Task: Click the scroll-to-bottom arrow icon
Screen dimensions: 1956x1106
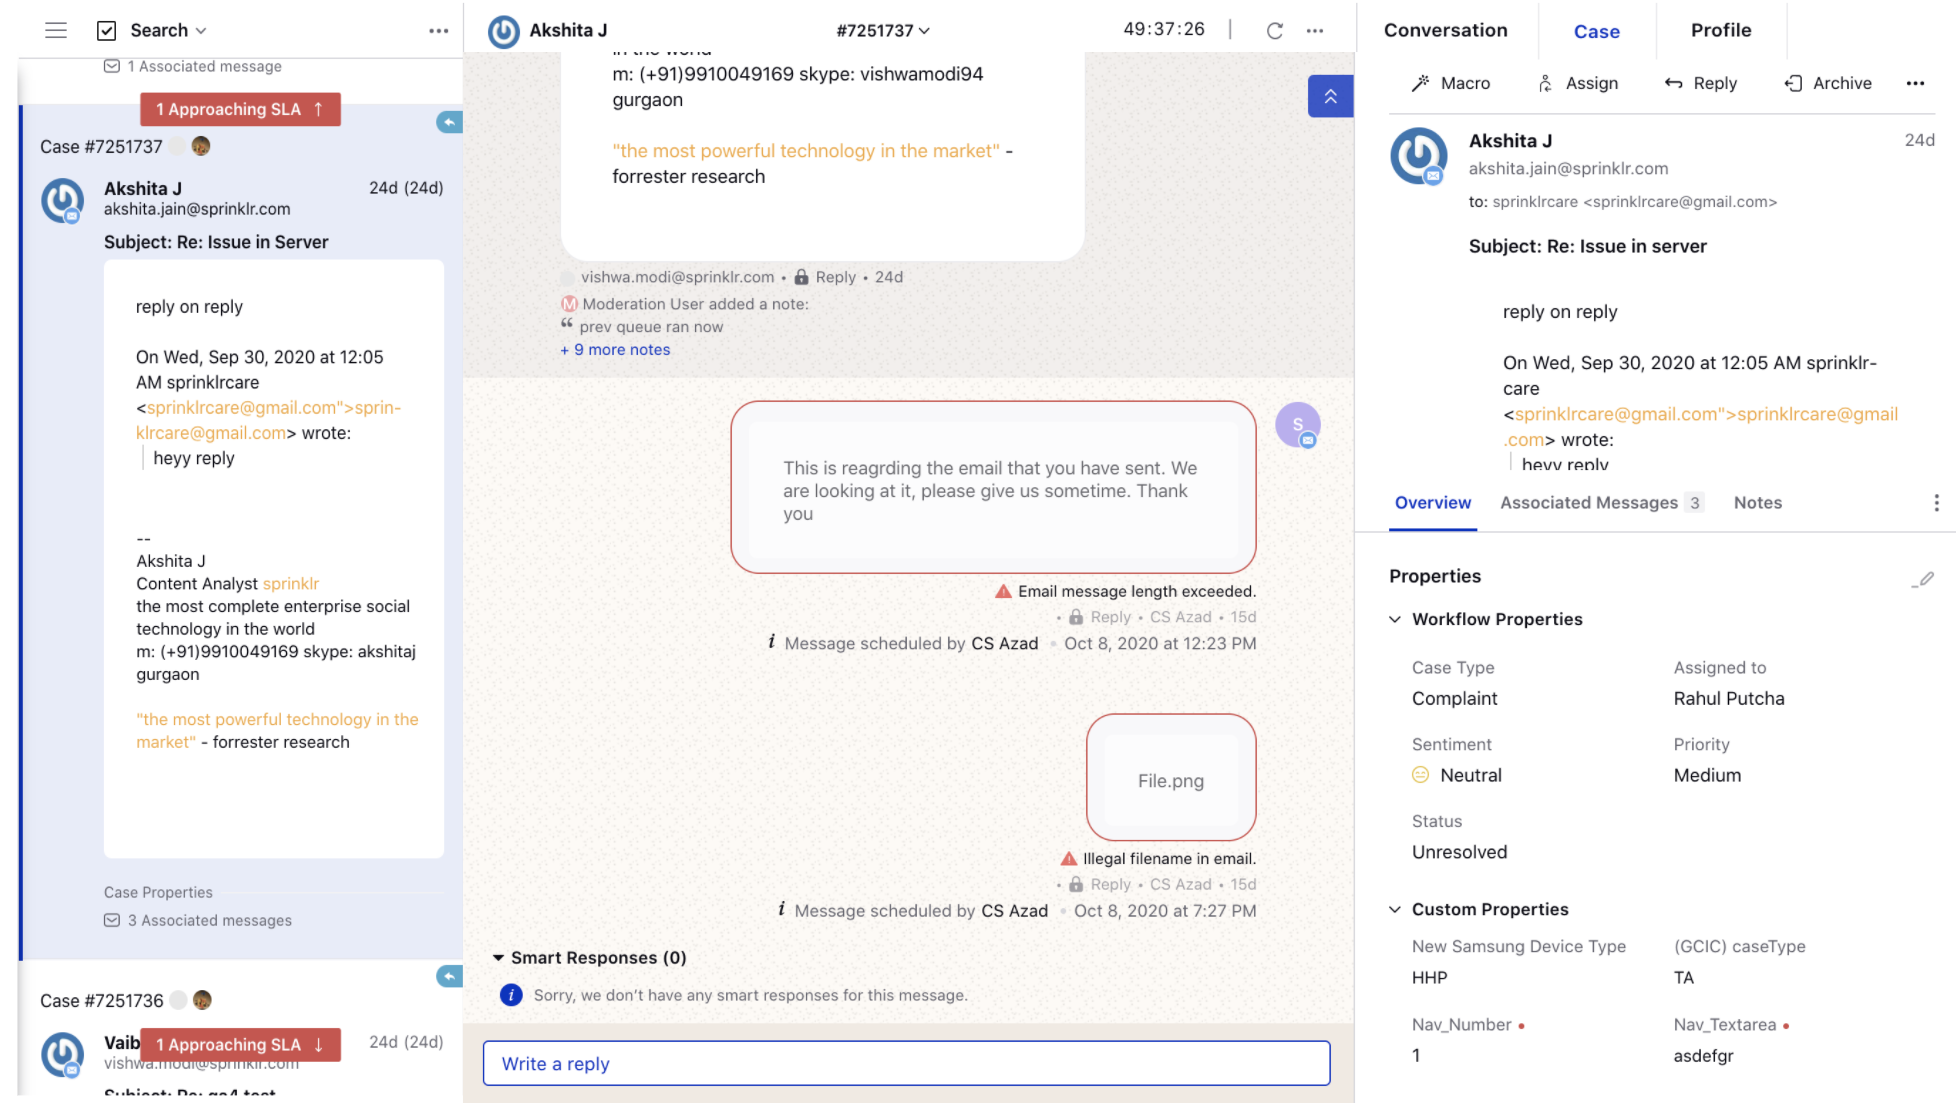Action: [x=1329, y=97]
